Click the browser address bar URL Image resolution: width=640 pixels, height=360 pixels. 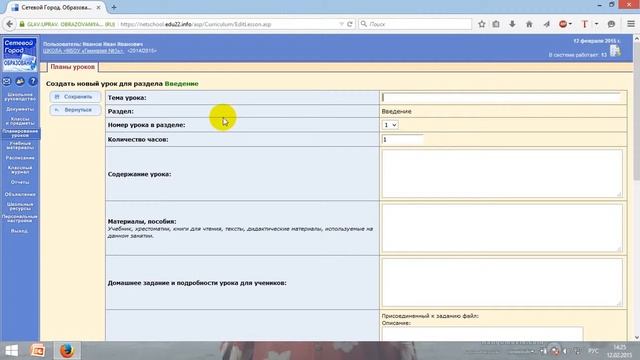point(196,24)
